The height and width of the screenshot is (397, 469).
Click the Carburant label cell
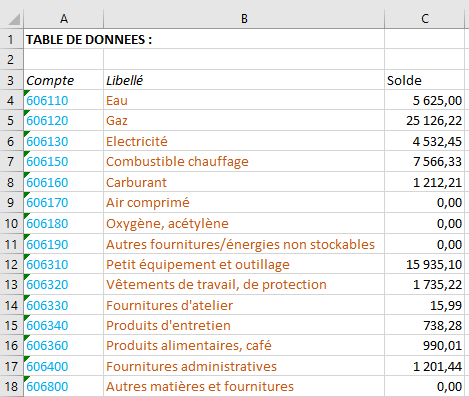pos(244,182)
